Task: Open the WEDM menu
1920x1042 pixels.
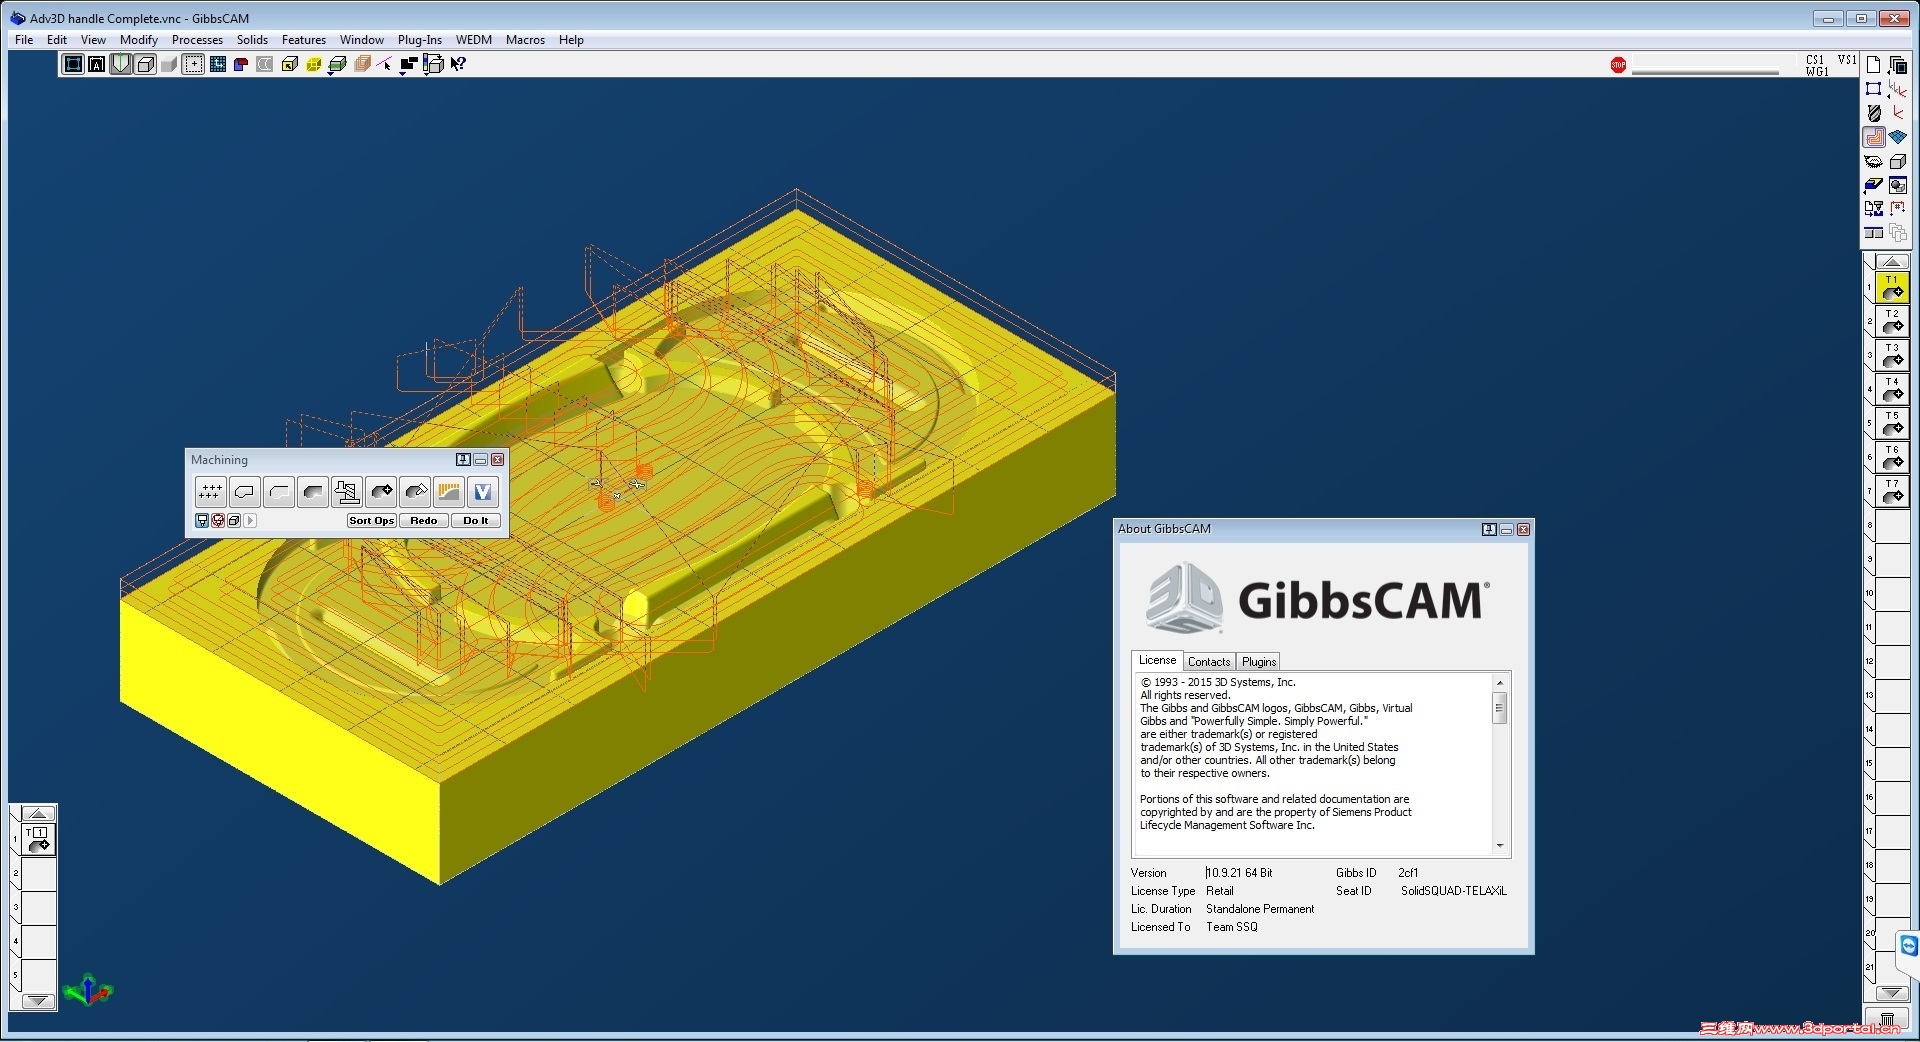Action: pos(474,40)
